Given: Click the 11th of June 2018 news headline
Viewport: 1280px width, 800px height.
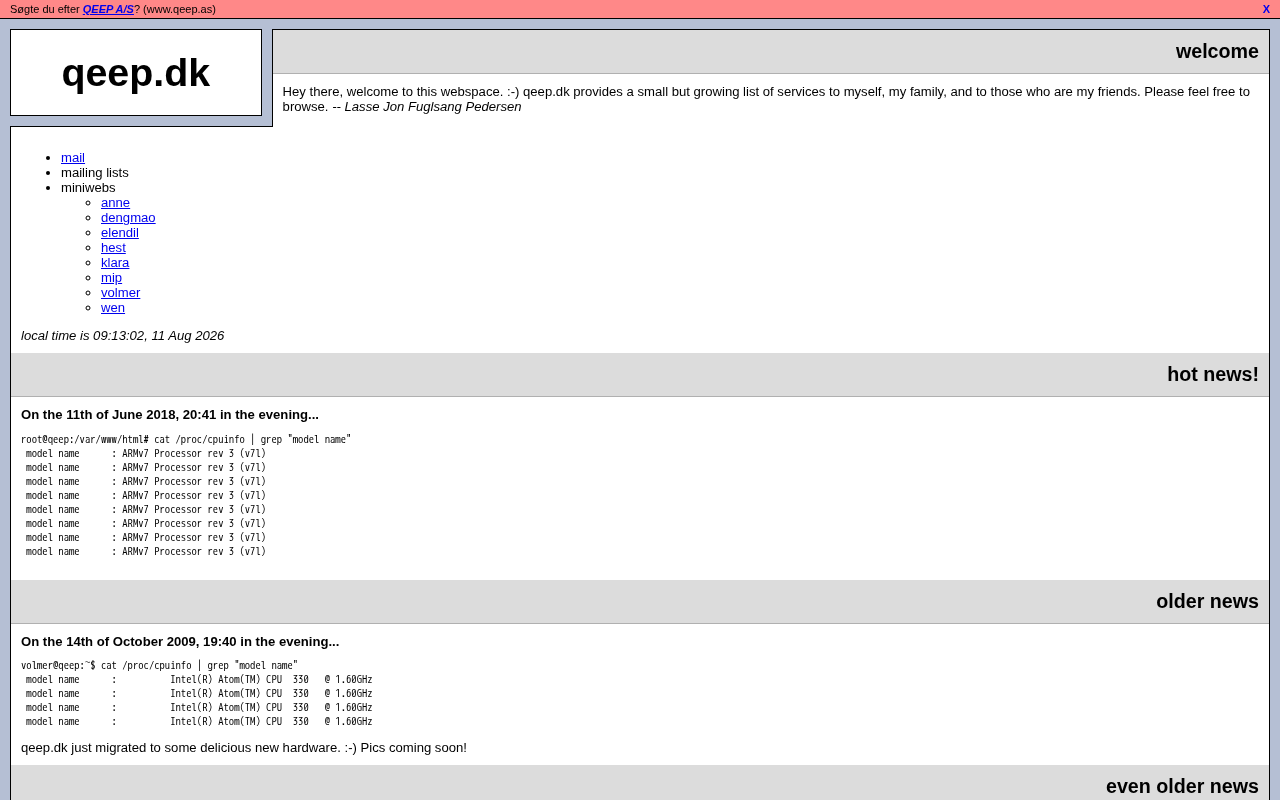Looking at the screenshot, I should [x=170, y=414].
